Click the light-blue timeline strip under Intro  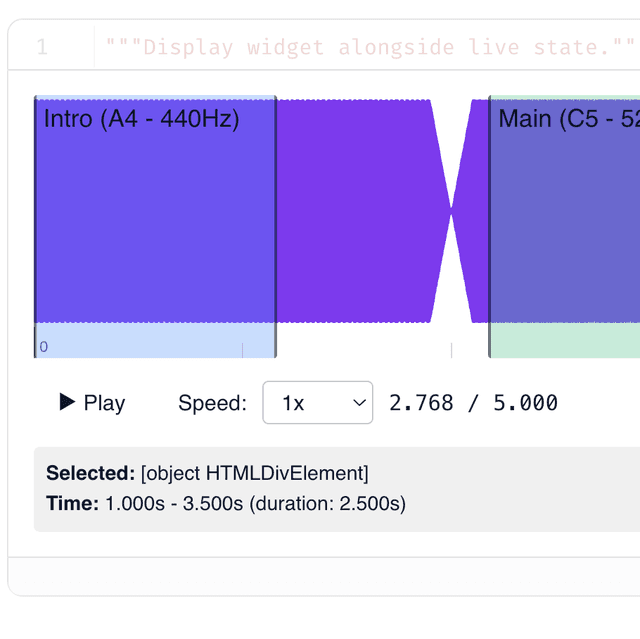coord(155,340)
